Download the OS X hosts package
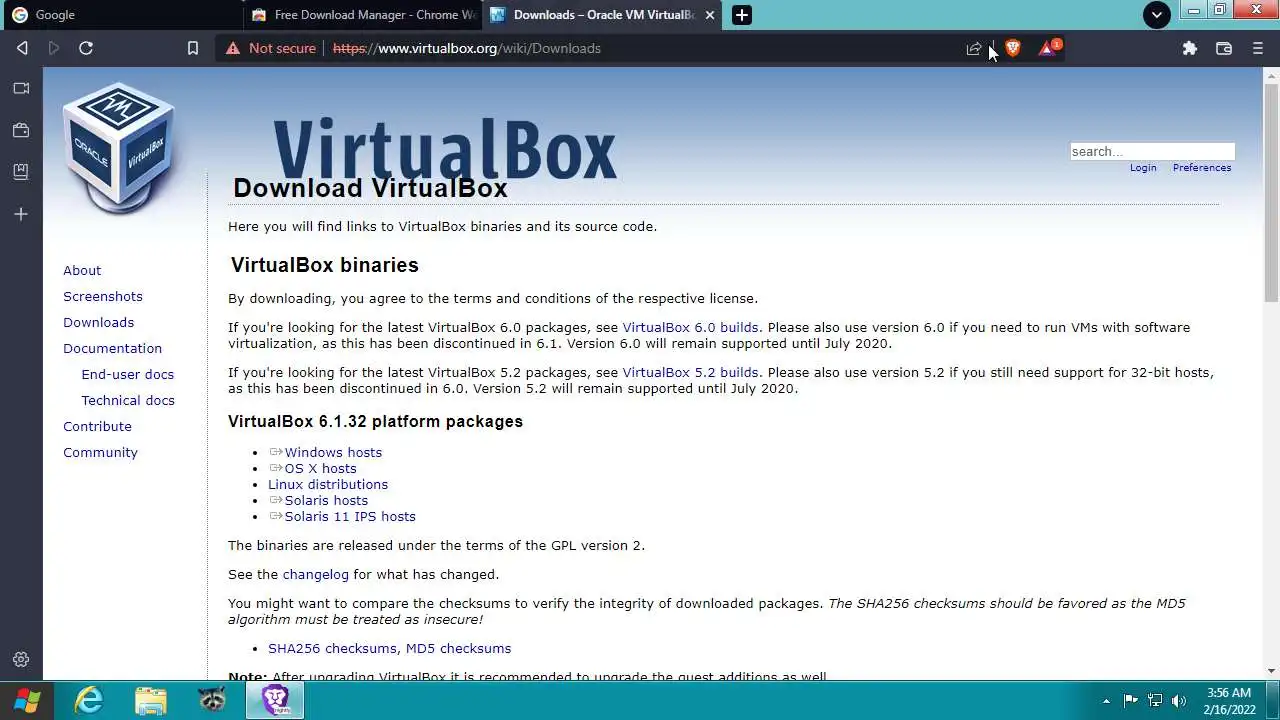This screenshot has width=1280, height=720. click(320, 468)
